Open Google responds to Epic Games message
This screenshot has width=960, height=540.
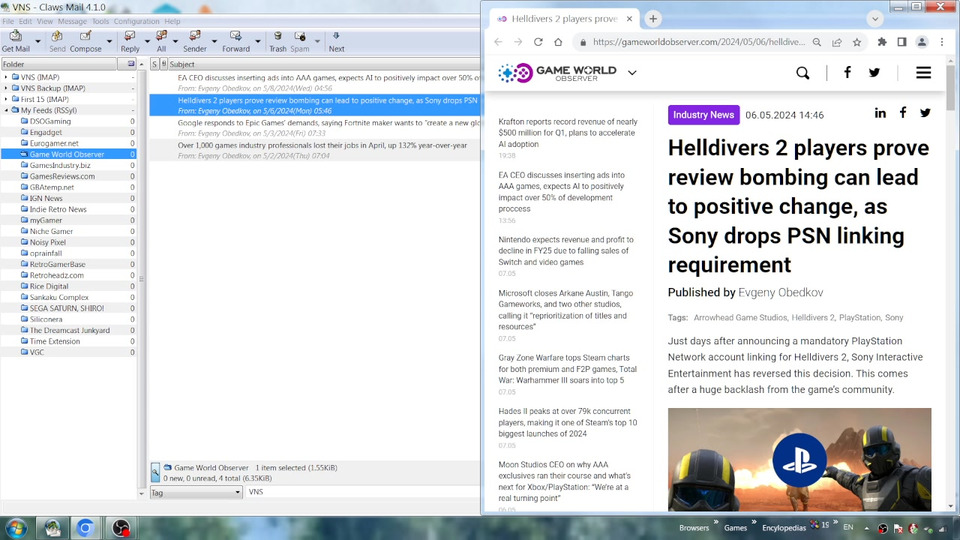tap(315, 127)
